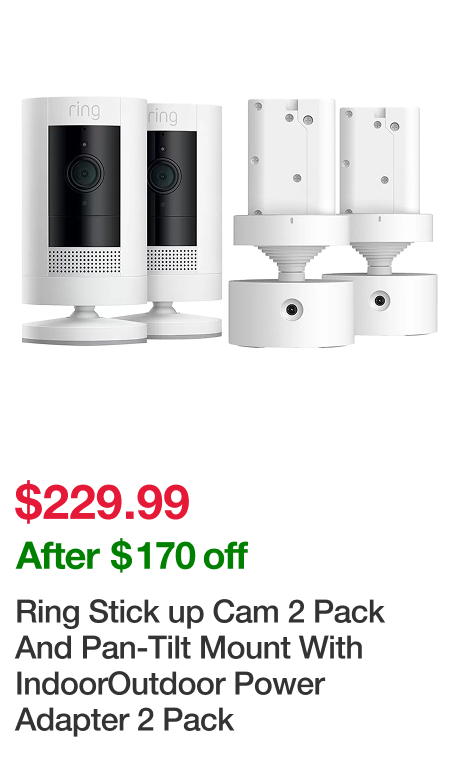Click the 'And Pan-Tilt Mount With' title line

pyautogui.click(x=189, y=648)
